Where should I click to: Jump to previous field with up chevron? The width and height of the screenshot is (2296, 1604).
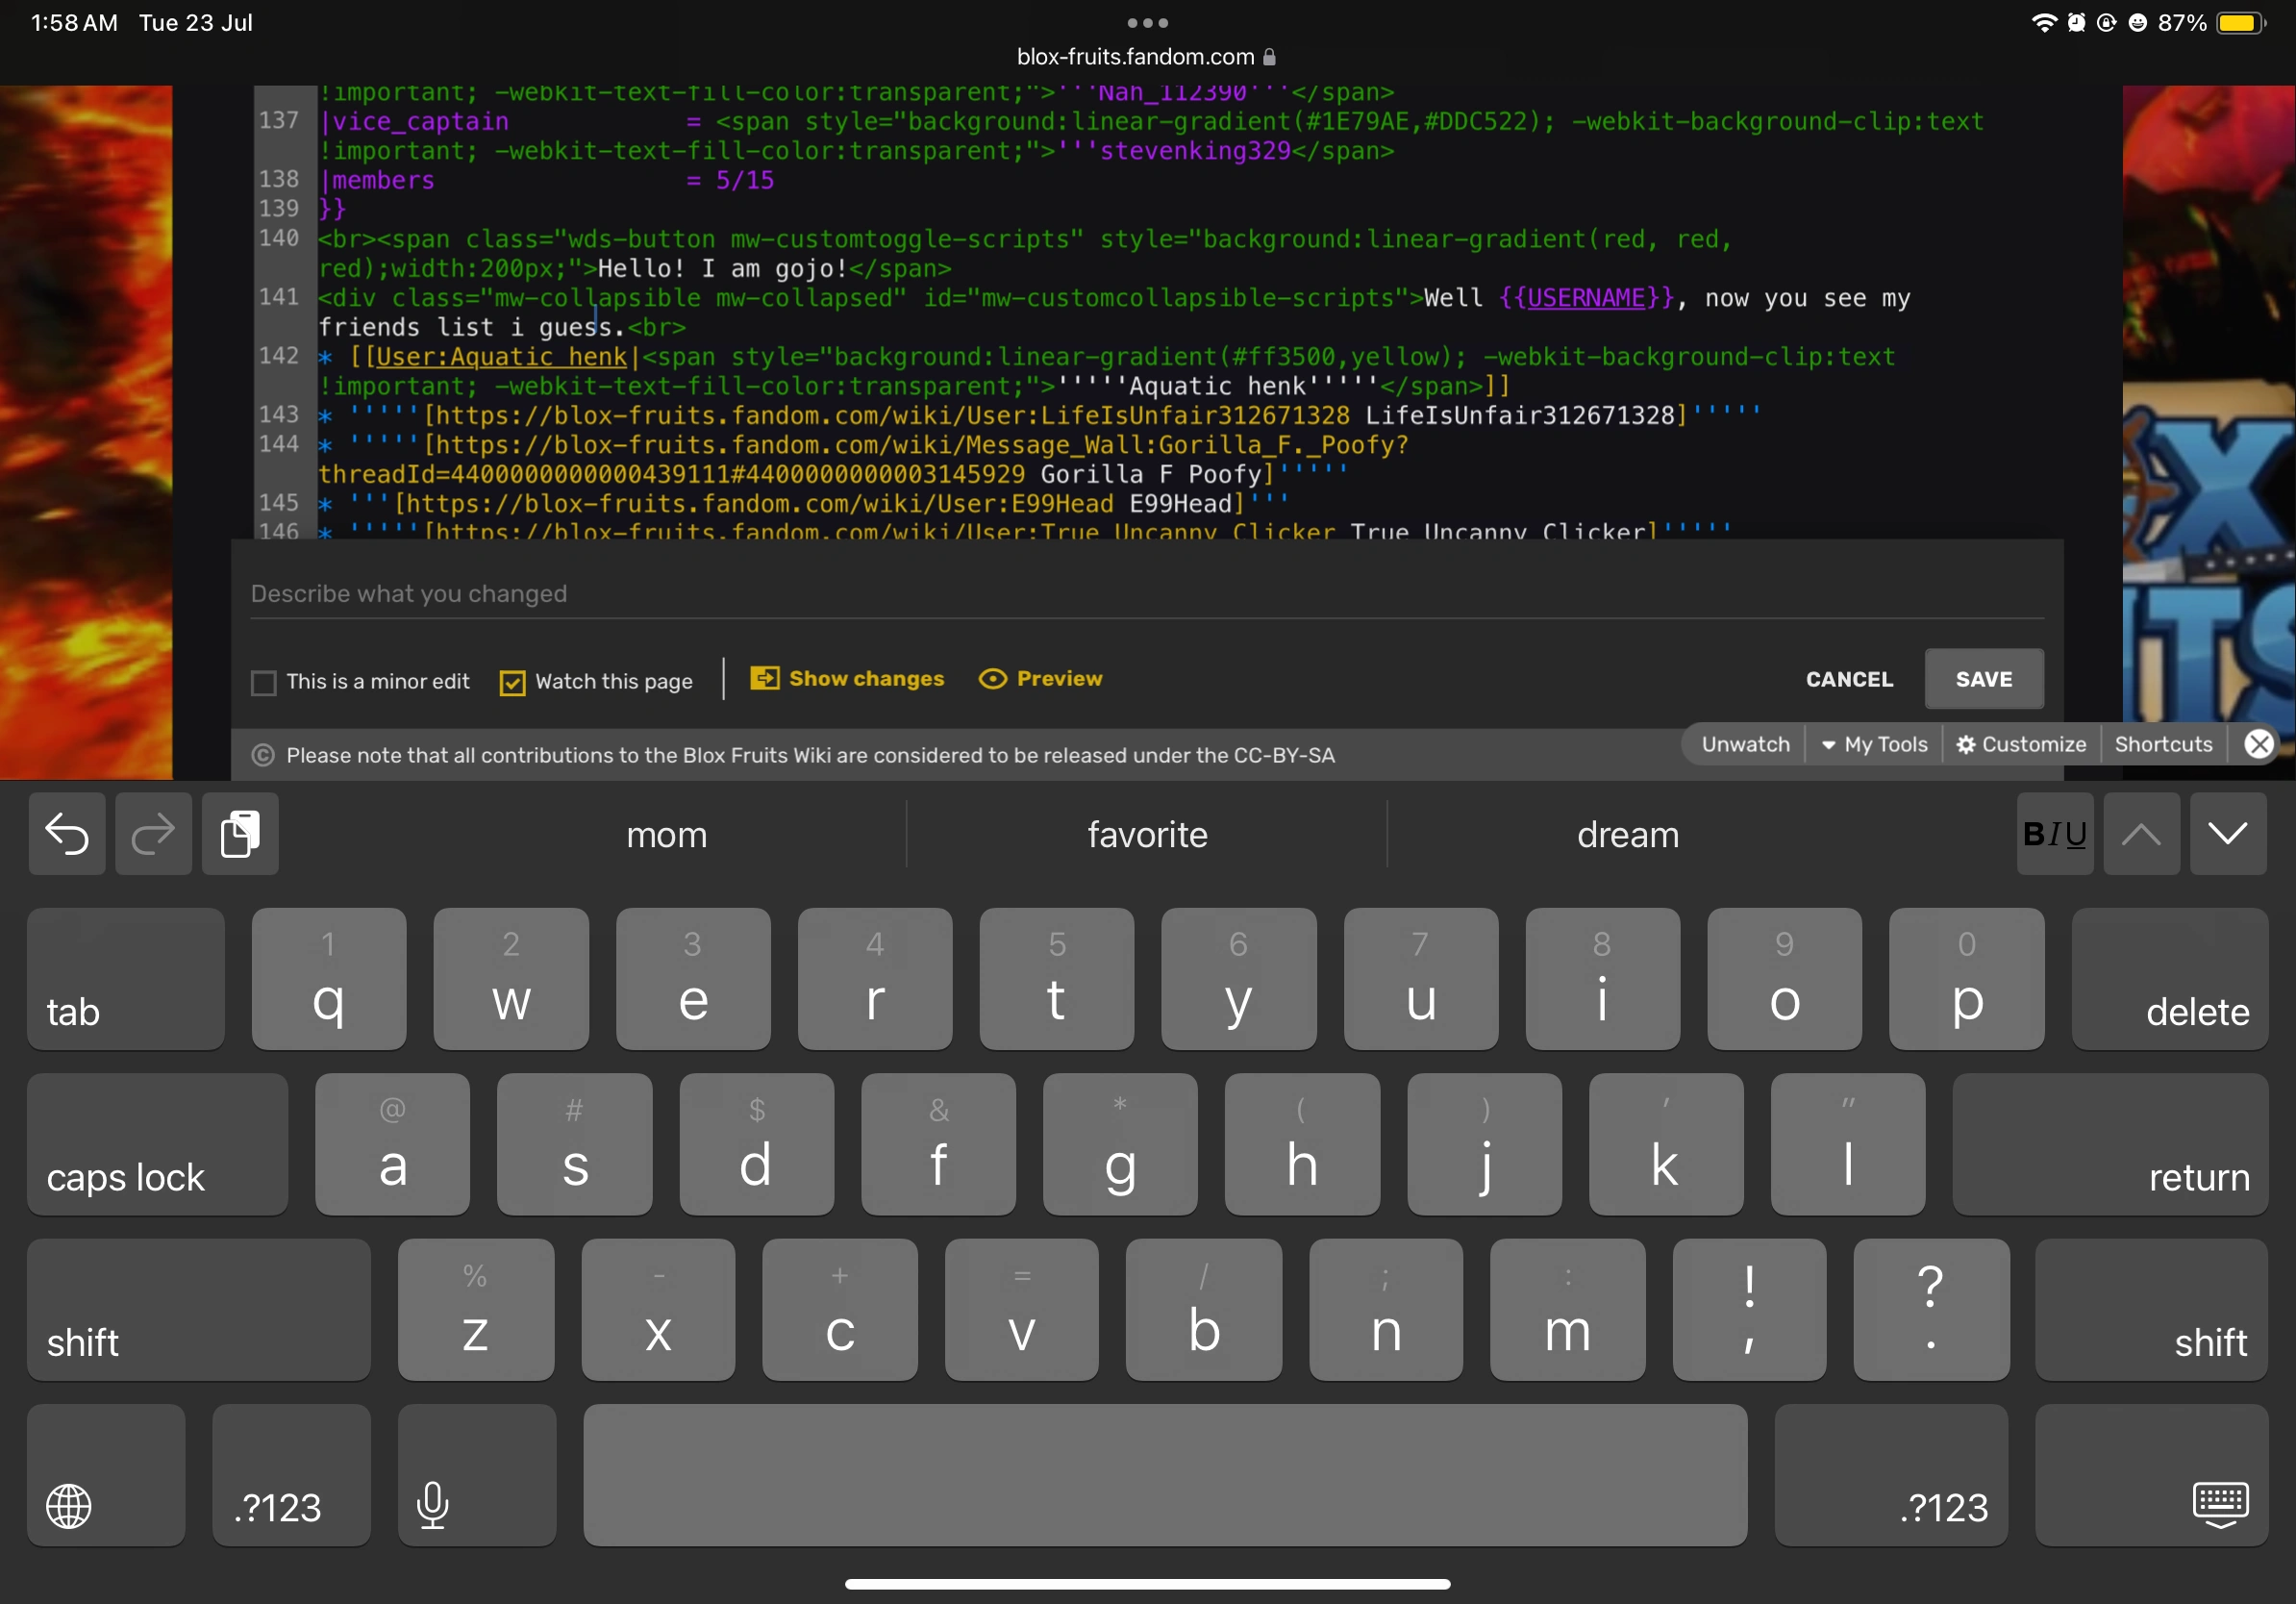2140,834
